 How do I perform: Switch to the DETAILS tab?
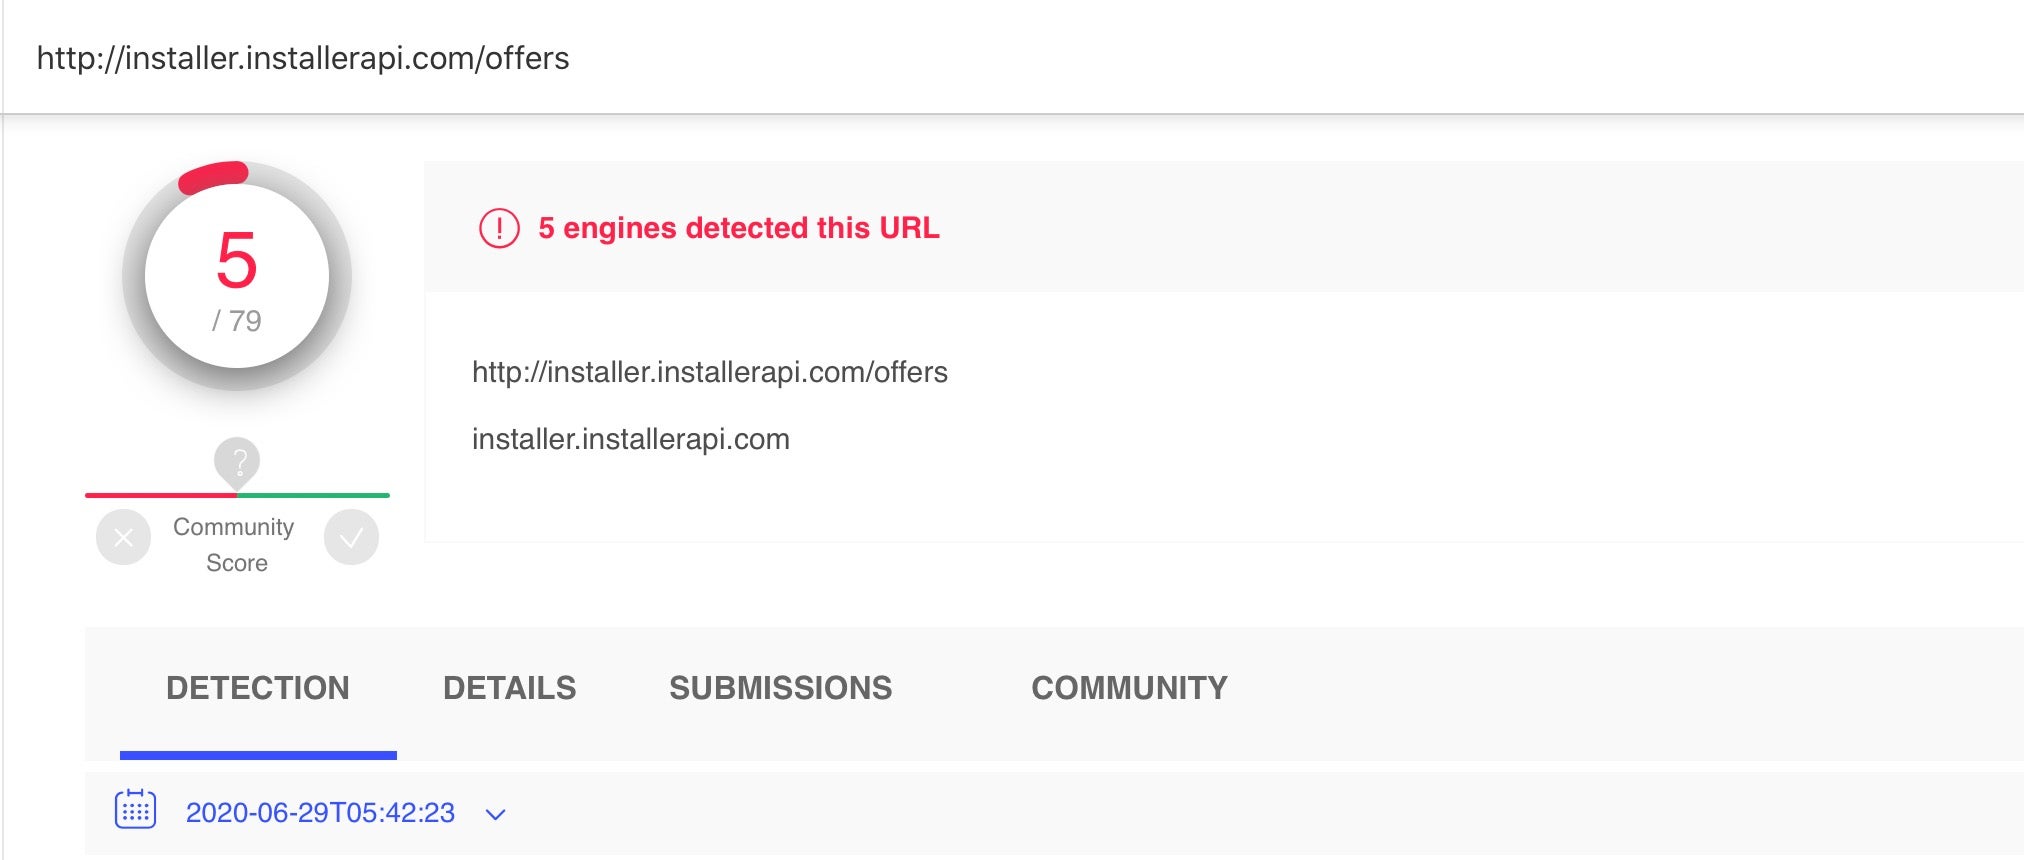[509, 688]
